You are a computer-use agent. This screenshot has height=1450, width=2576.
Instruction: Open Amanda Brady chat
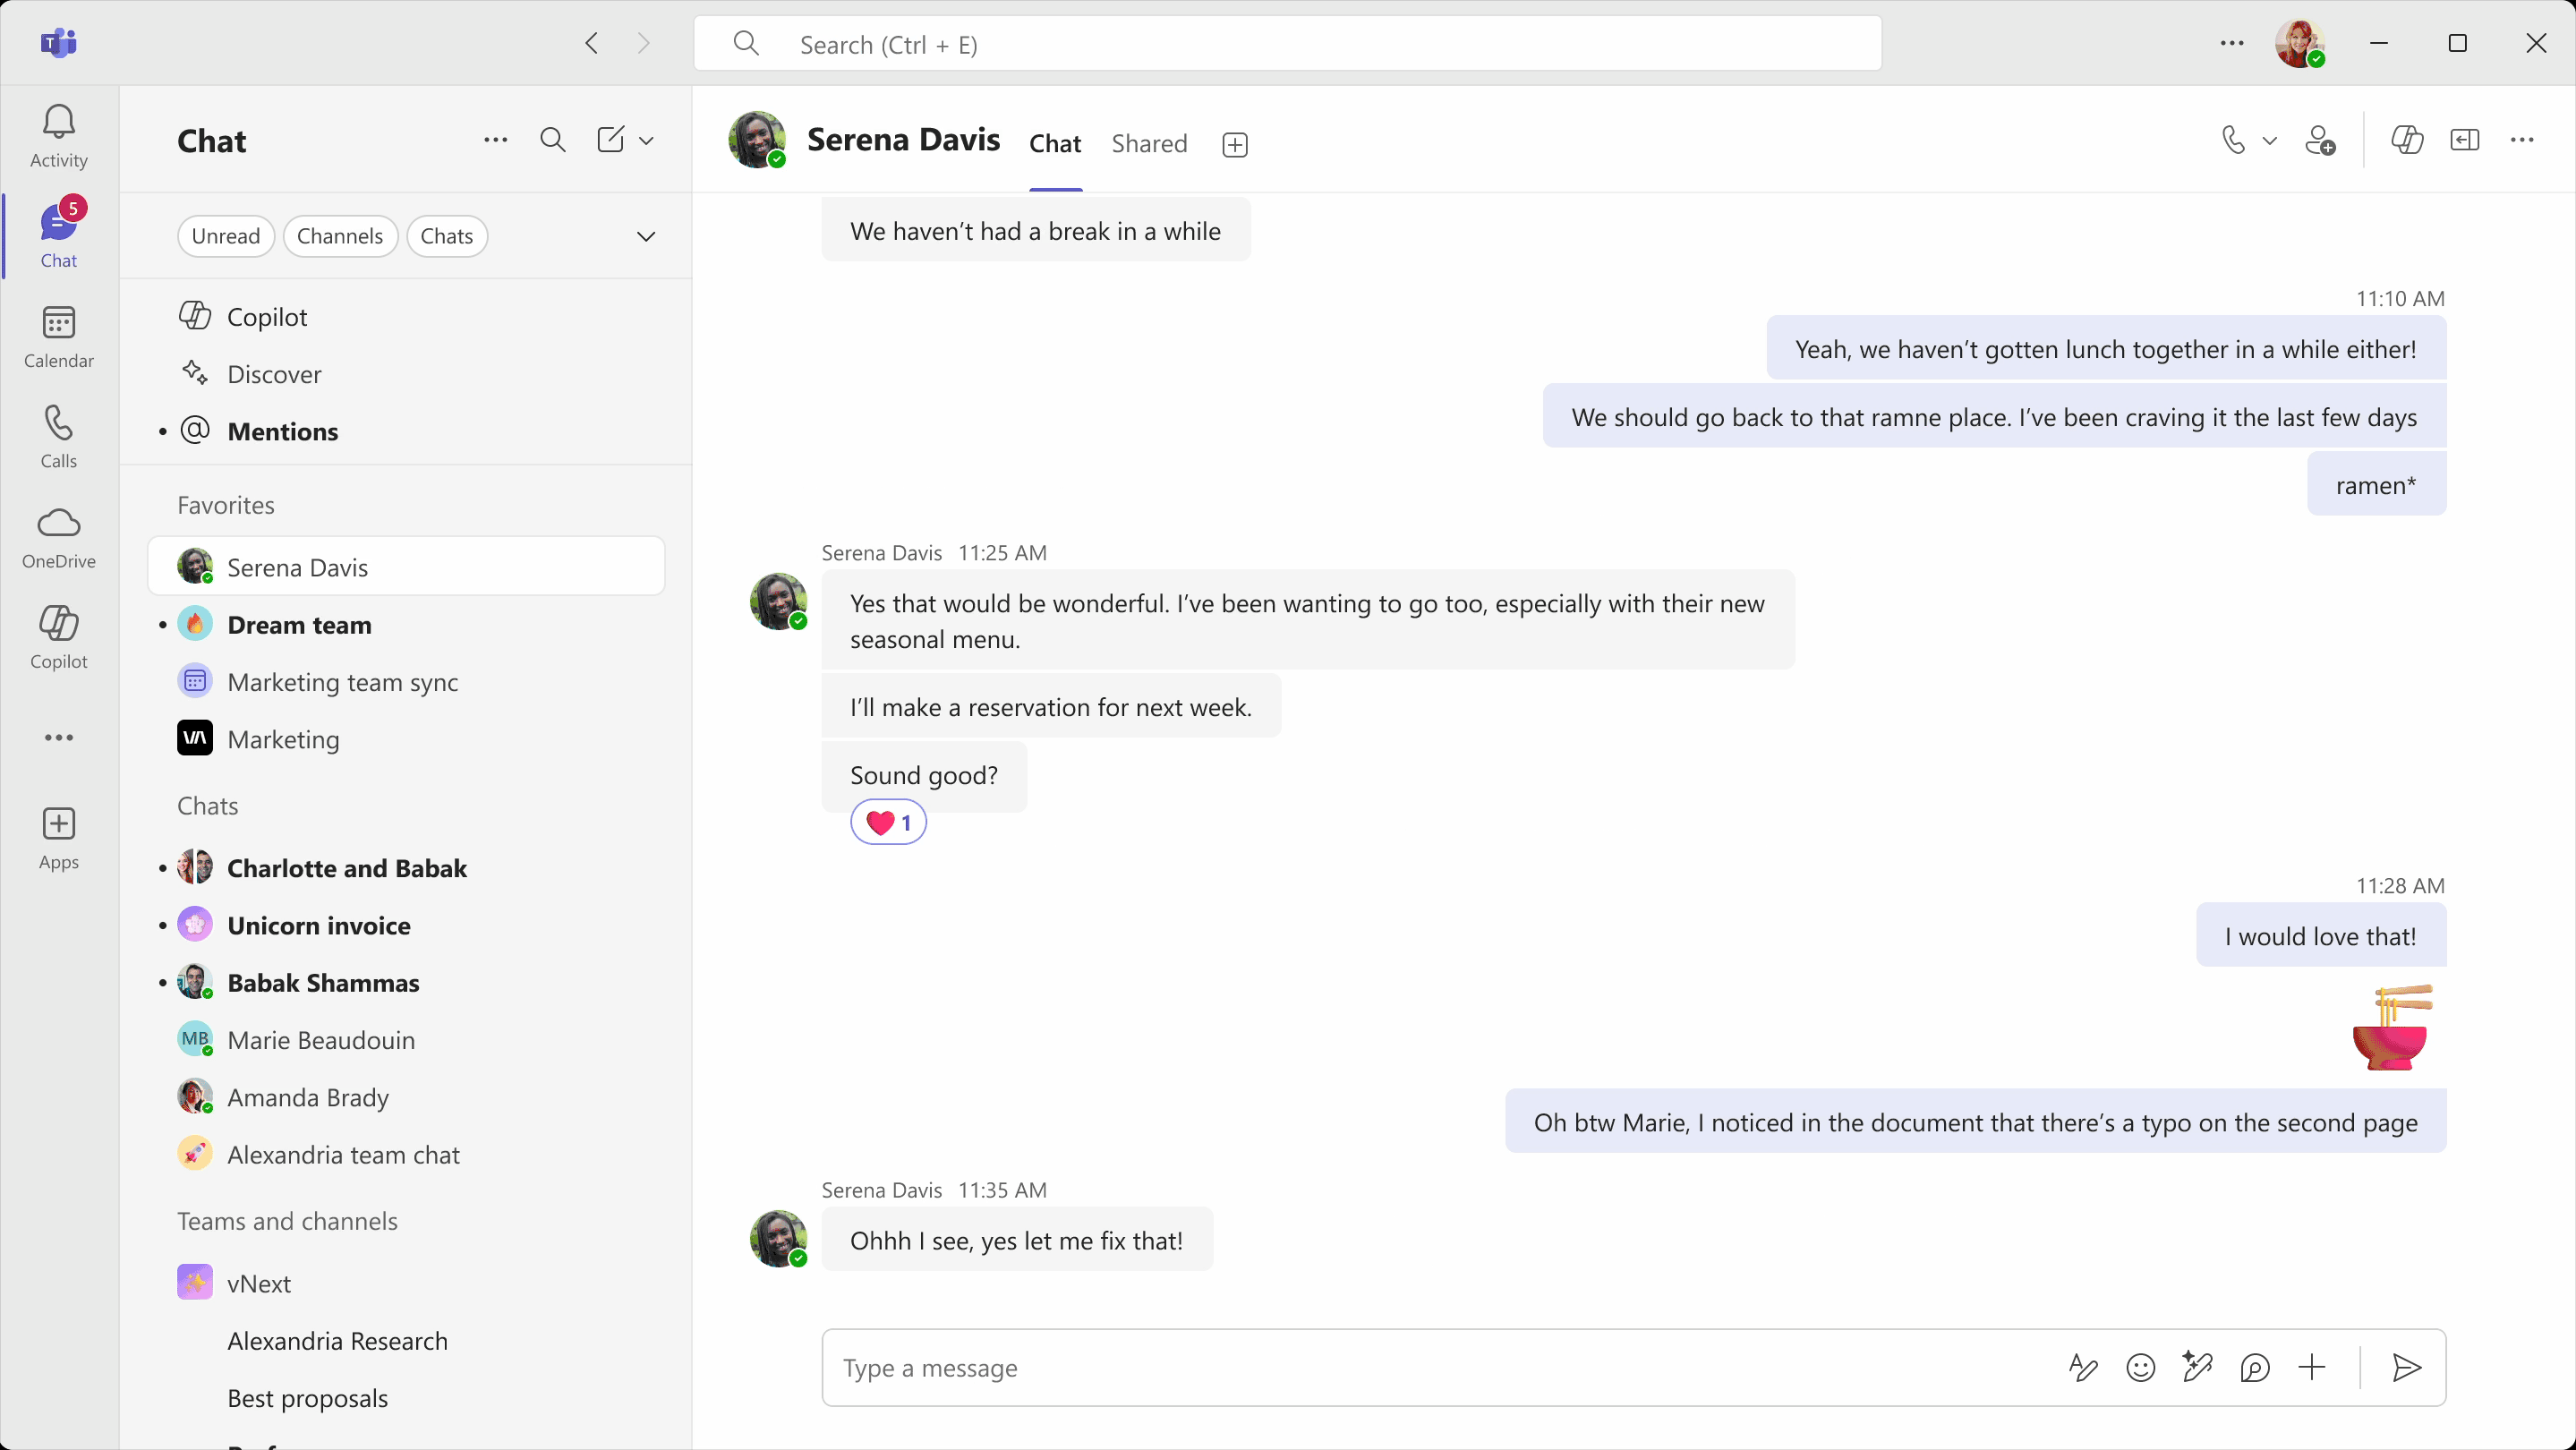pos(406,1097)
